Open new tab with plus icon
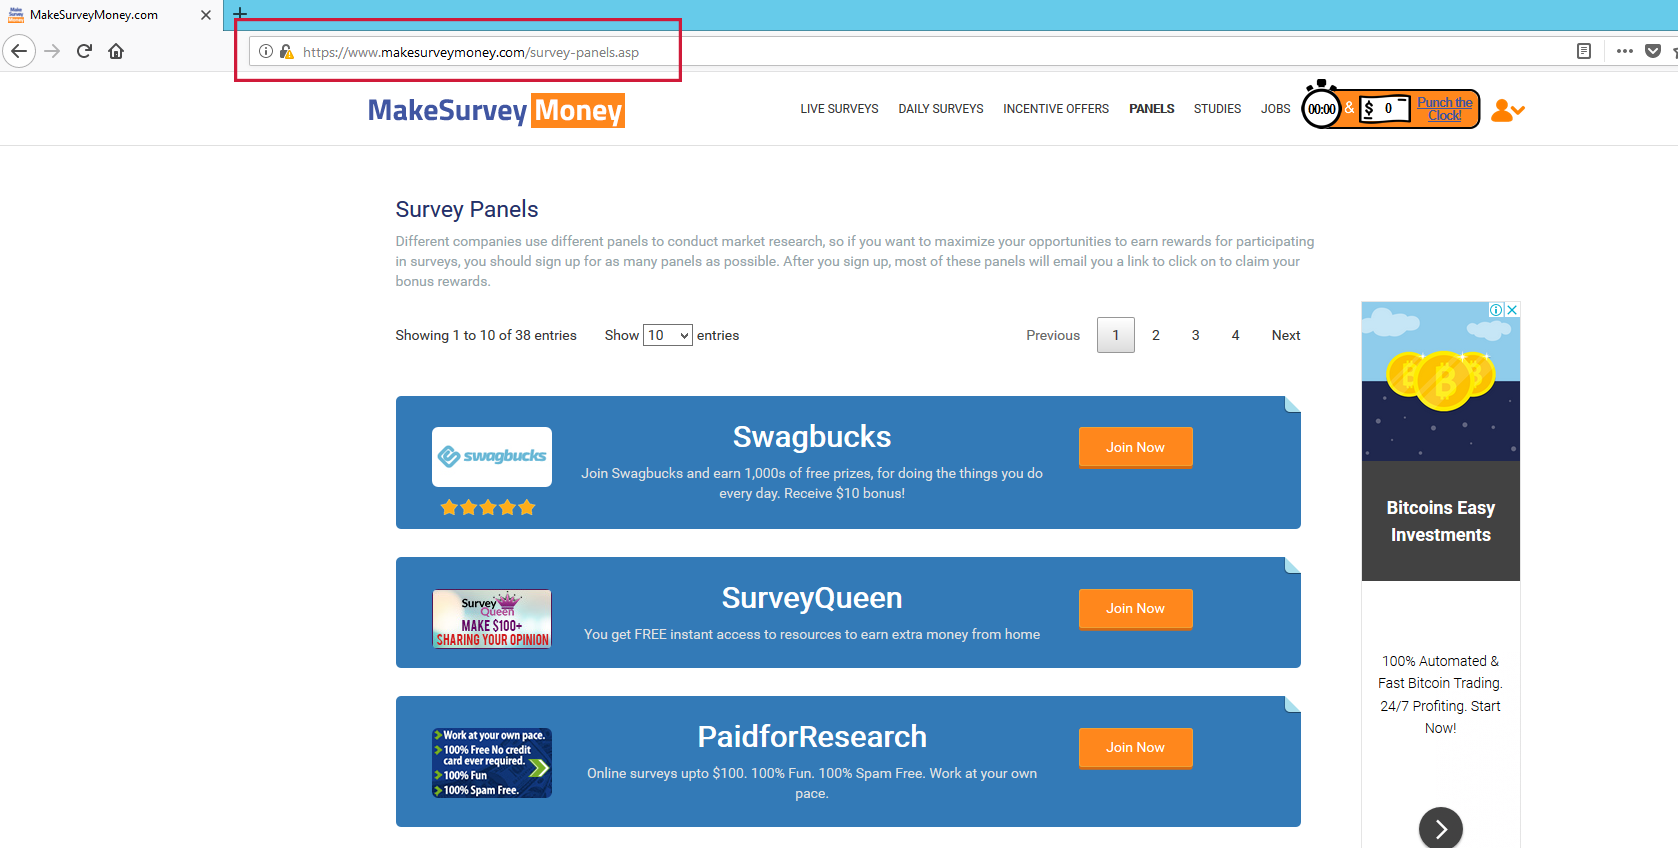The image size is (1678, 848). click(x=240, y=14)
